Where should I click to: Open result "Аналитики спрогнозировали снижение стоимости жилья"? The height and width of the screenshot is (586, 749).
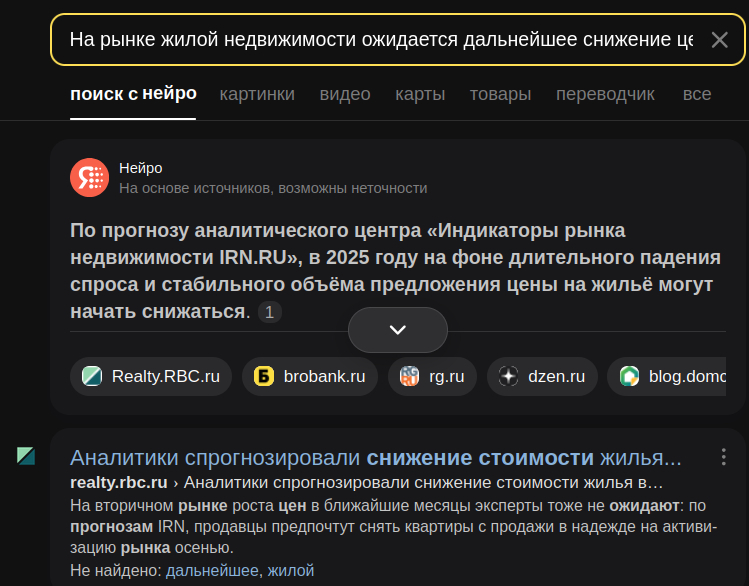[375, 458]
